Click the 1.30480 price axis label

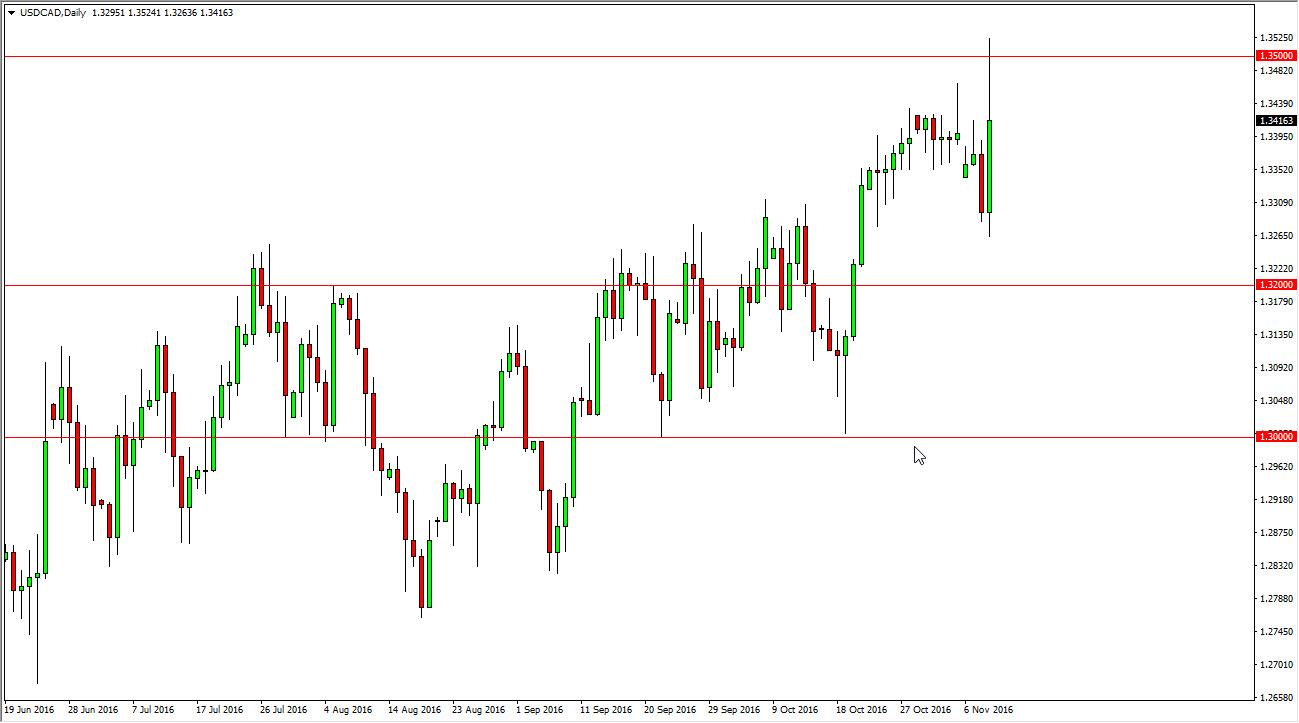pyautogui.click(x=1277, y=400)
